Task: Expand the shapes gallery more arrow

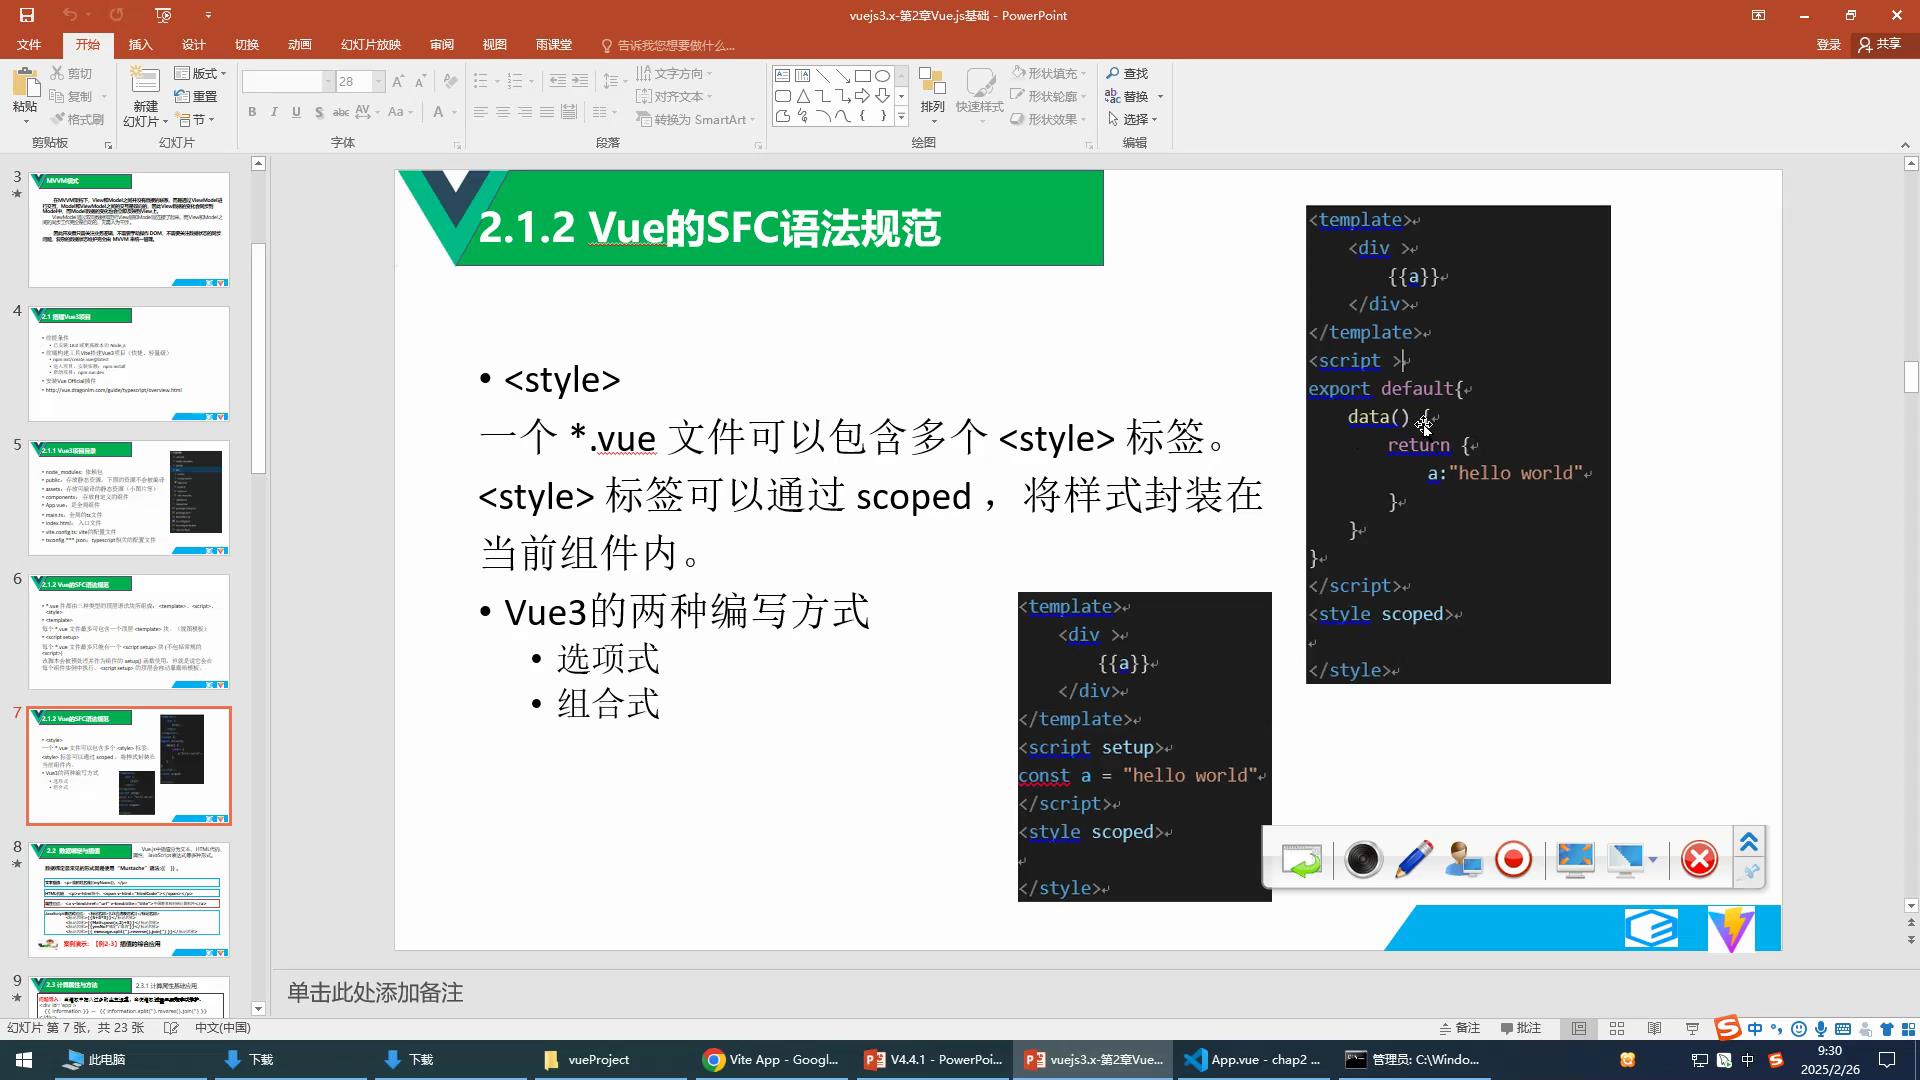Action: (901, 118)
